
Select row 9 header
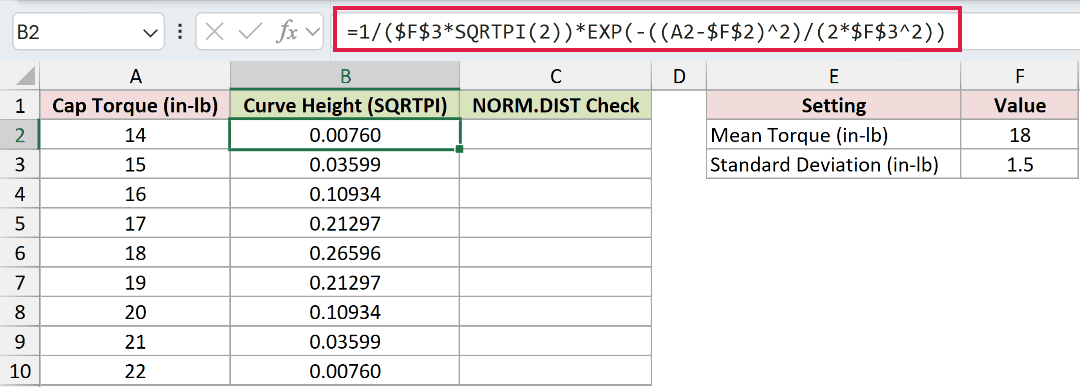pyautogui.click(x=20, y=342)
